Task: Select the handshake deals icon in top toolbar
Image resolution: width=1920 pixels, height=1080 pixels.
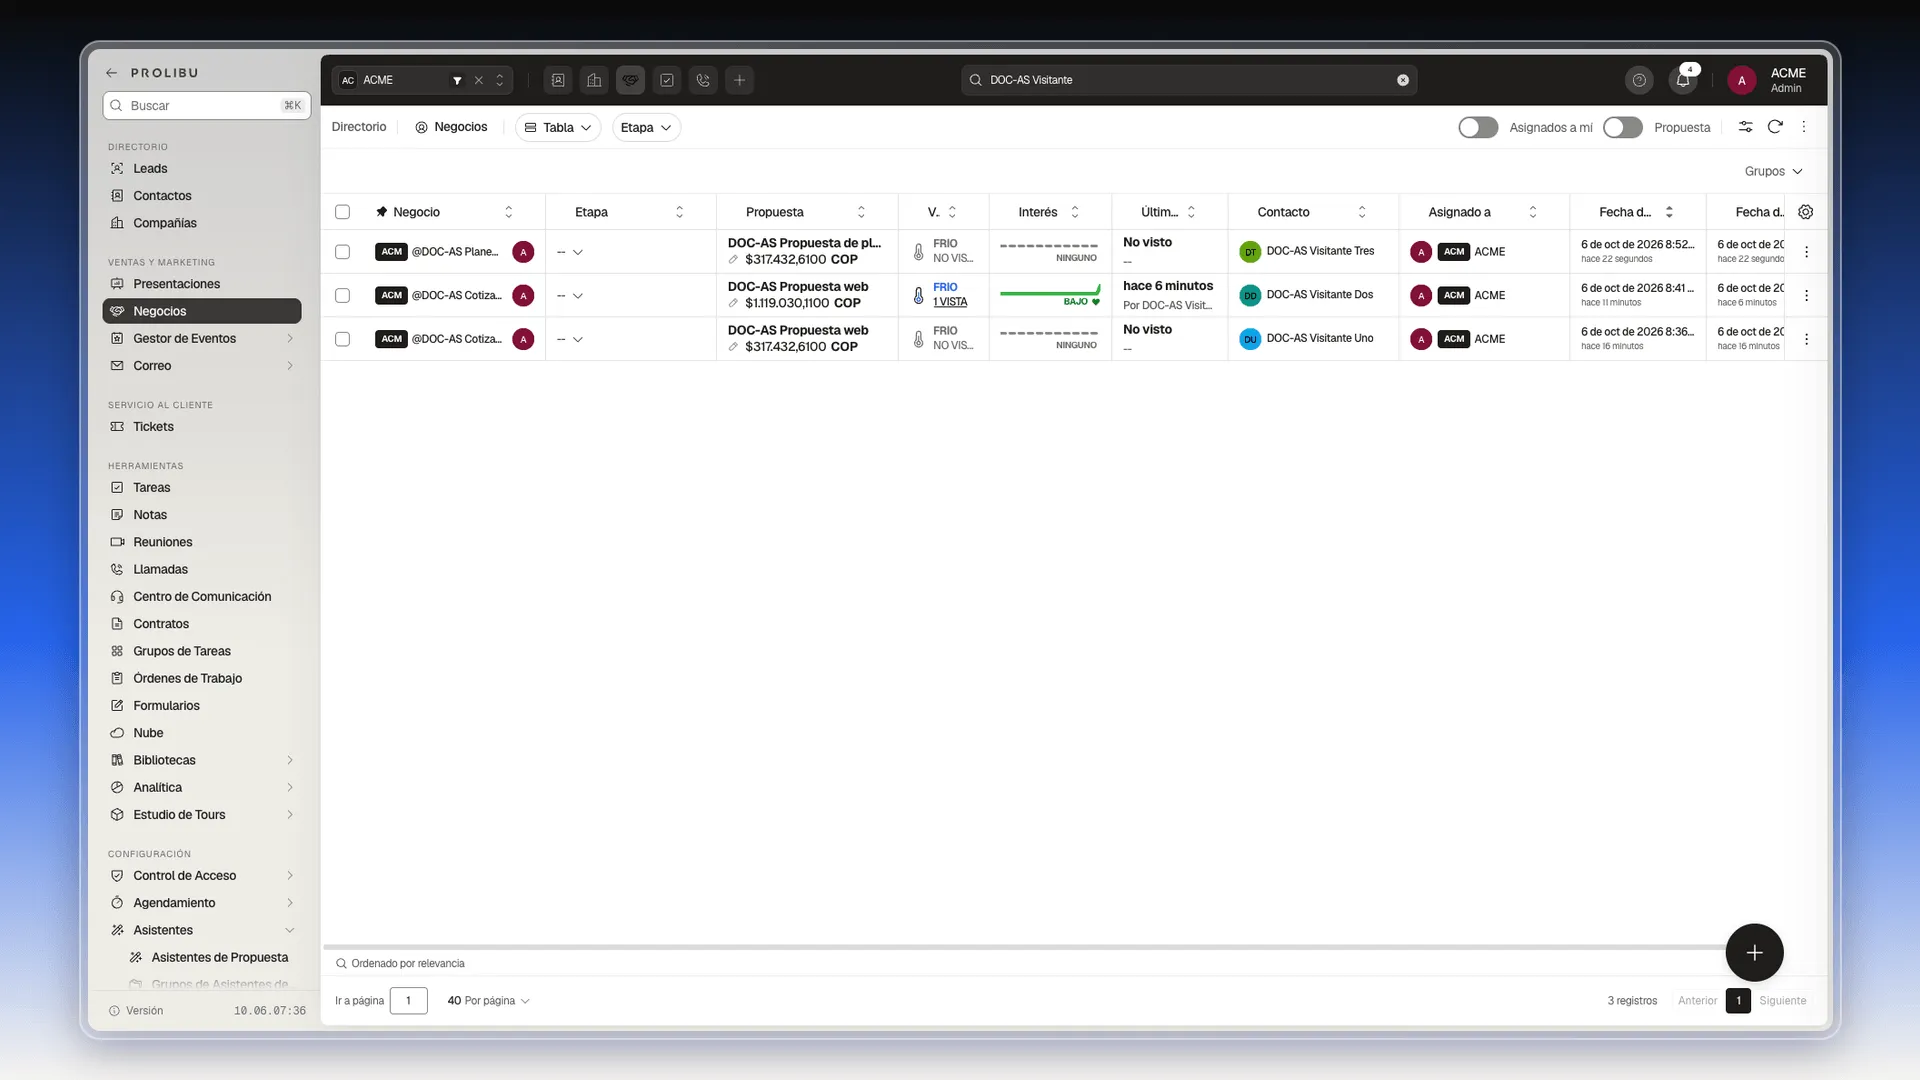Action: coord(630,80)
